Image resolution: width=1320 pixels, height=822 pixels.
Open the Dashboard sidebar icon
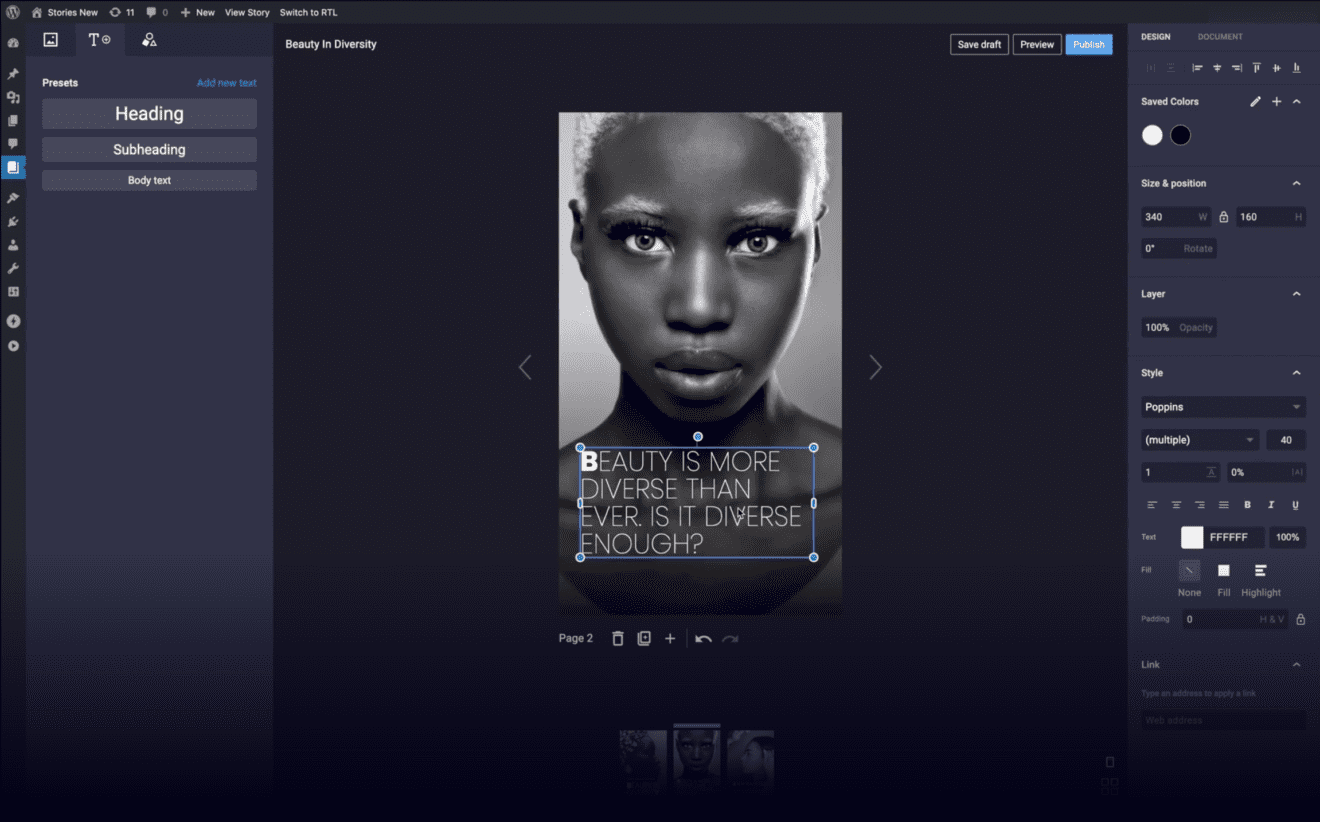13,44
